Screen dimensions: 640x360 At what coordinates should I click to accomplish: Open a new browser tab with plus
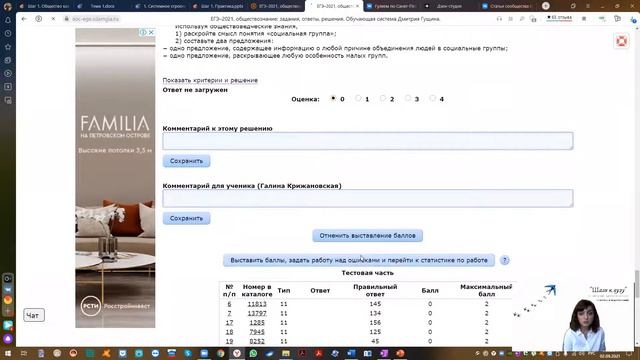(546, 6)
